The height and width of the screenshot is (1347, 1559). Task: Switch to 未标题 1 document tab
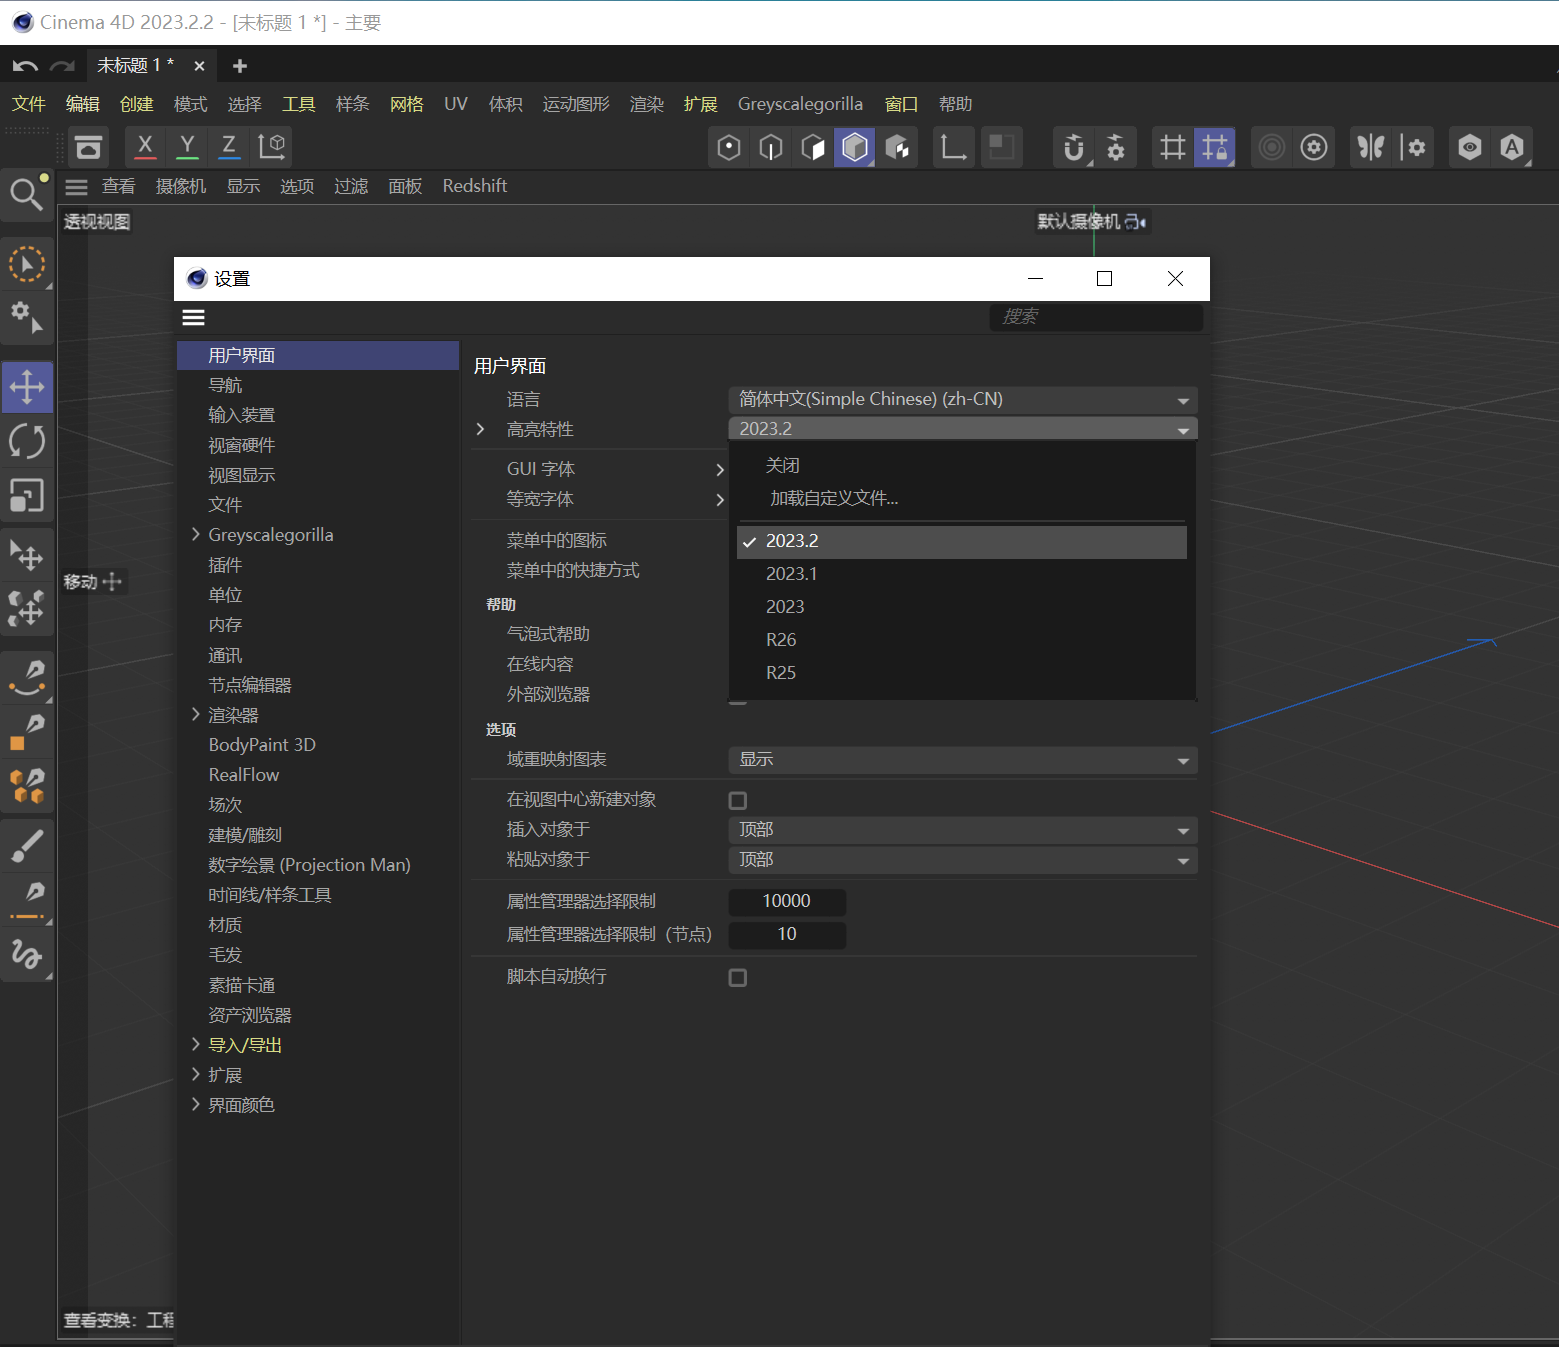pos(135,65)
